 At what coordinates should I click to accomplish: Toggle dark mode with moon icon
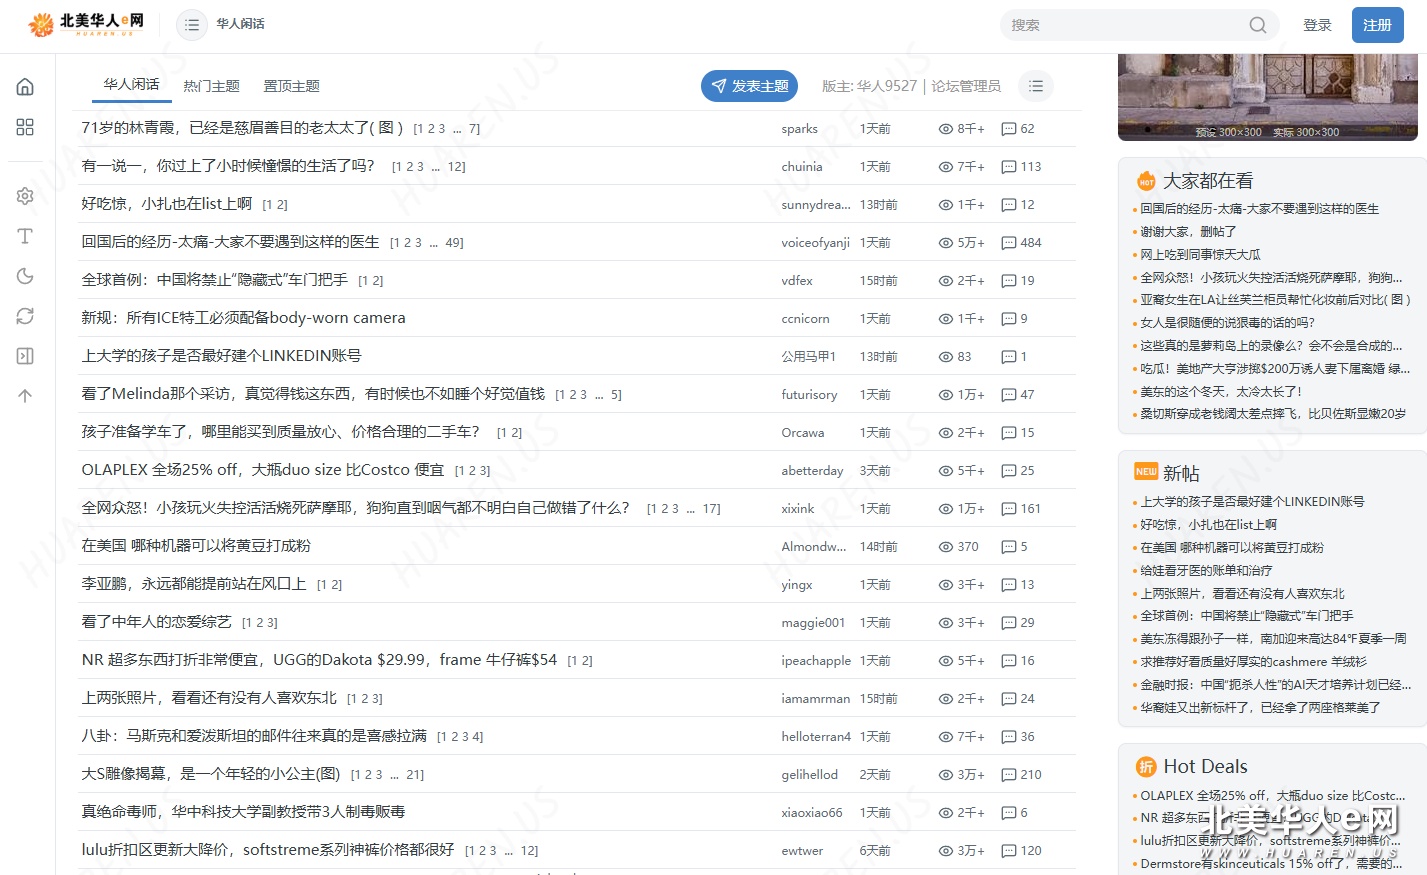coord(25,276)
